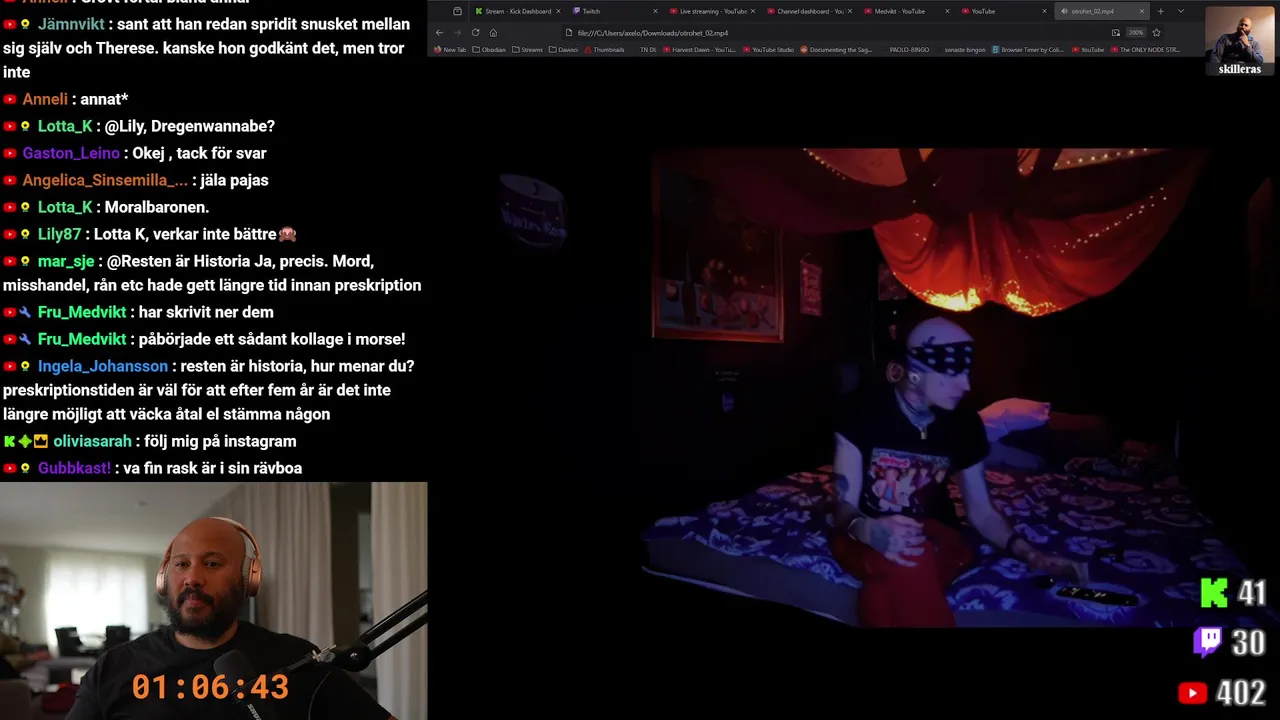Click chat username Jämnvikt
The height and width of the screenshot is (720, 1280).
[x=70, y=24]
